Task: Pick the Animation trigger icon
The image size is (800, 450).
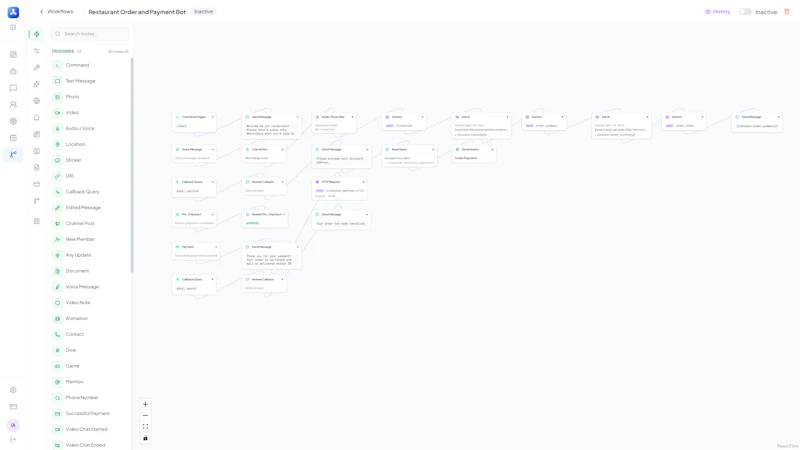Action: point(57,318)
